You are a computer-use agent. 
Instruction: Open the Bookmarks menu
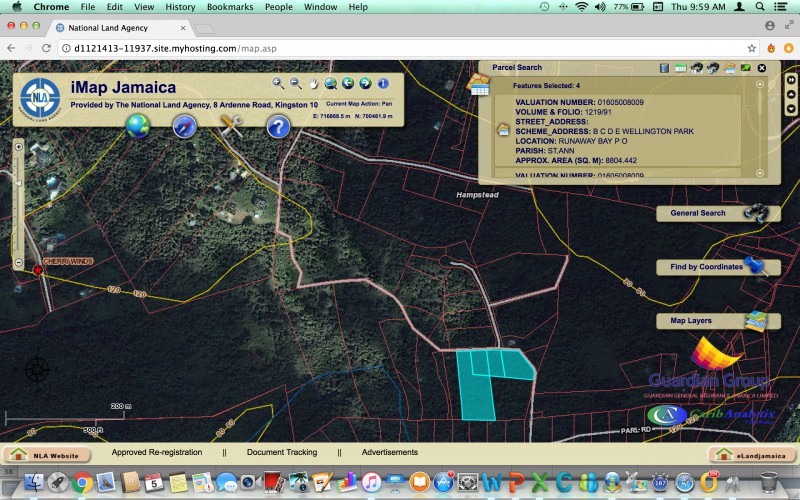tap(230, 7)
